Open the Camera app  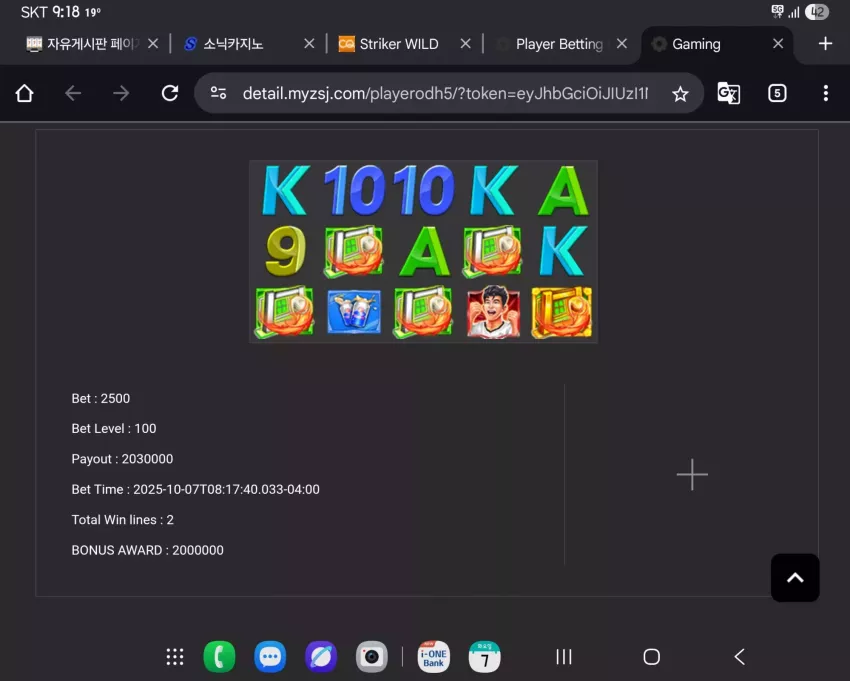[x=371, y=657]
